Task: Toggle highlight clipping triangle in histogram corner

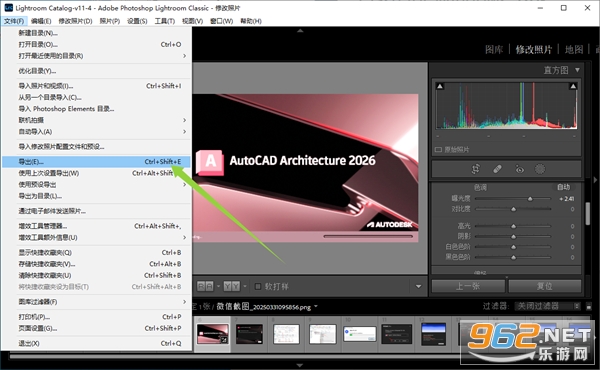Action: [573, 86]
